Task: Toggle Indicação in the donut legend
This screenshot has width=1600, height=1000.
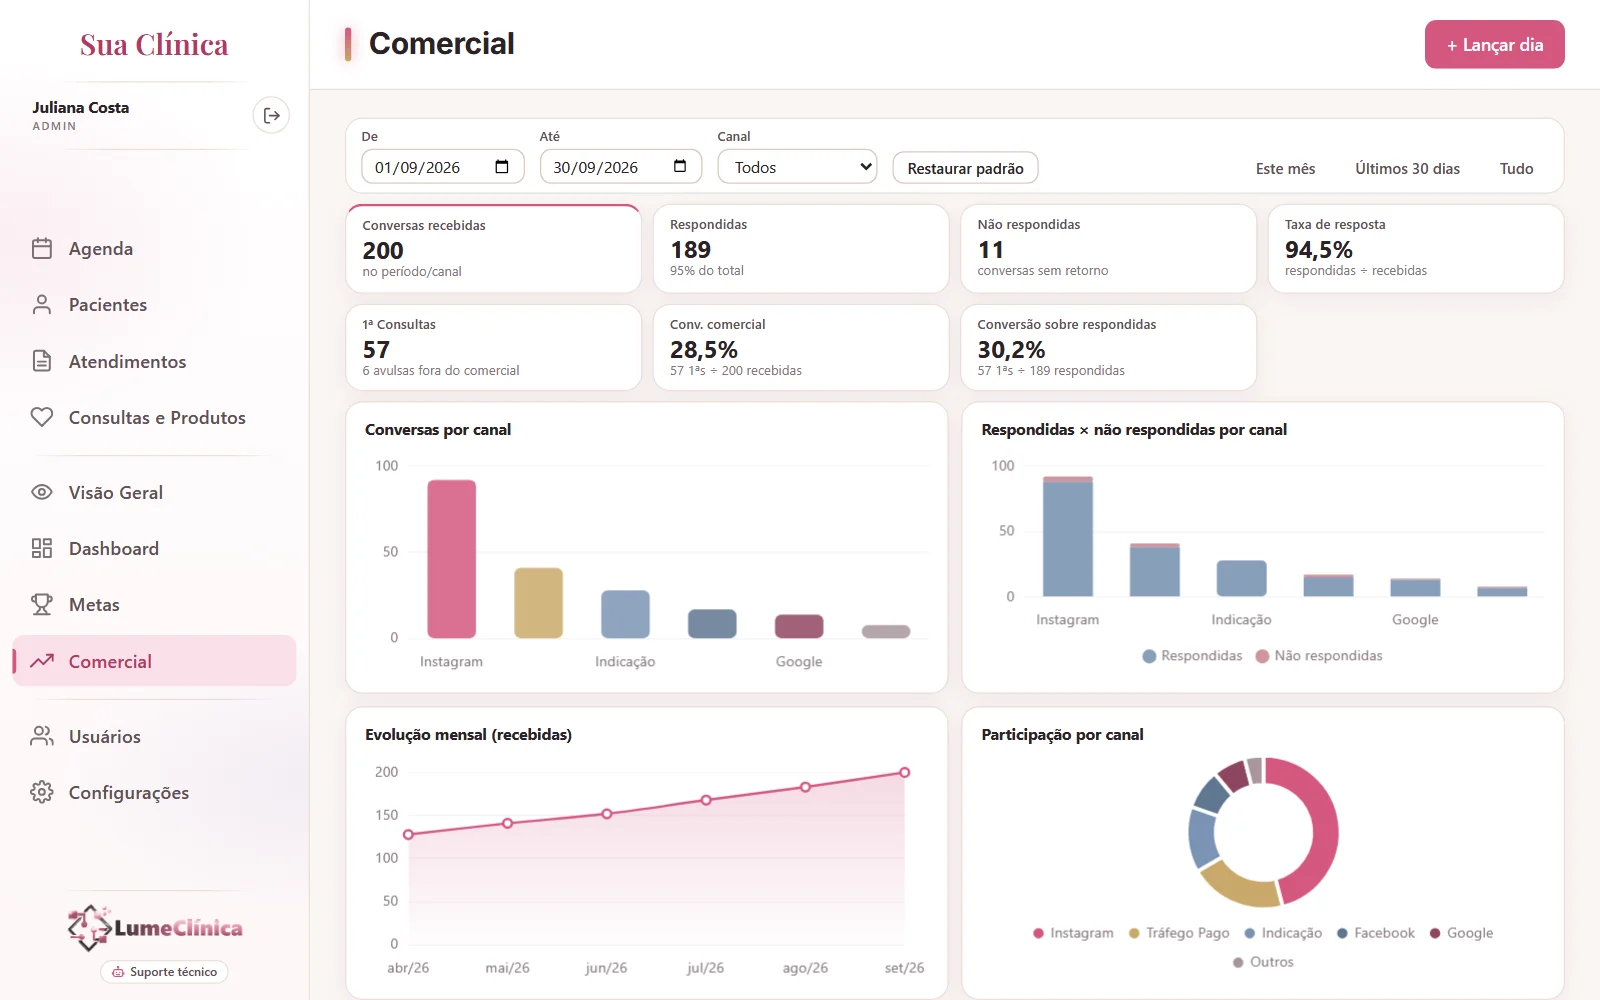Action: tap(1283, 933)
